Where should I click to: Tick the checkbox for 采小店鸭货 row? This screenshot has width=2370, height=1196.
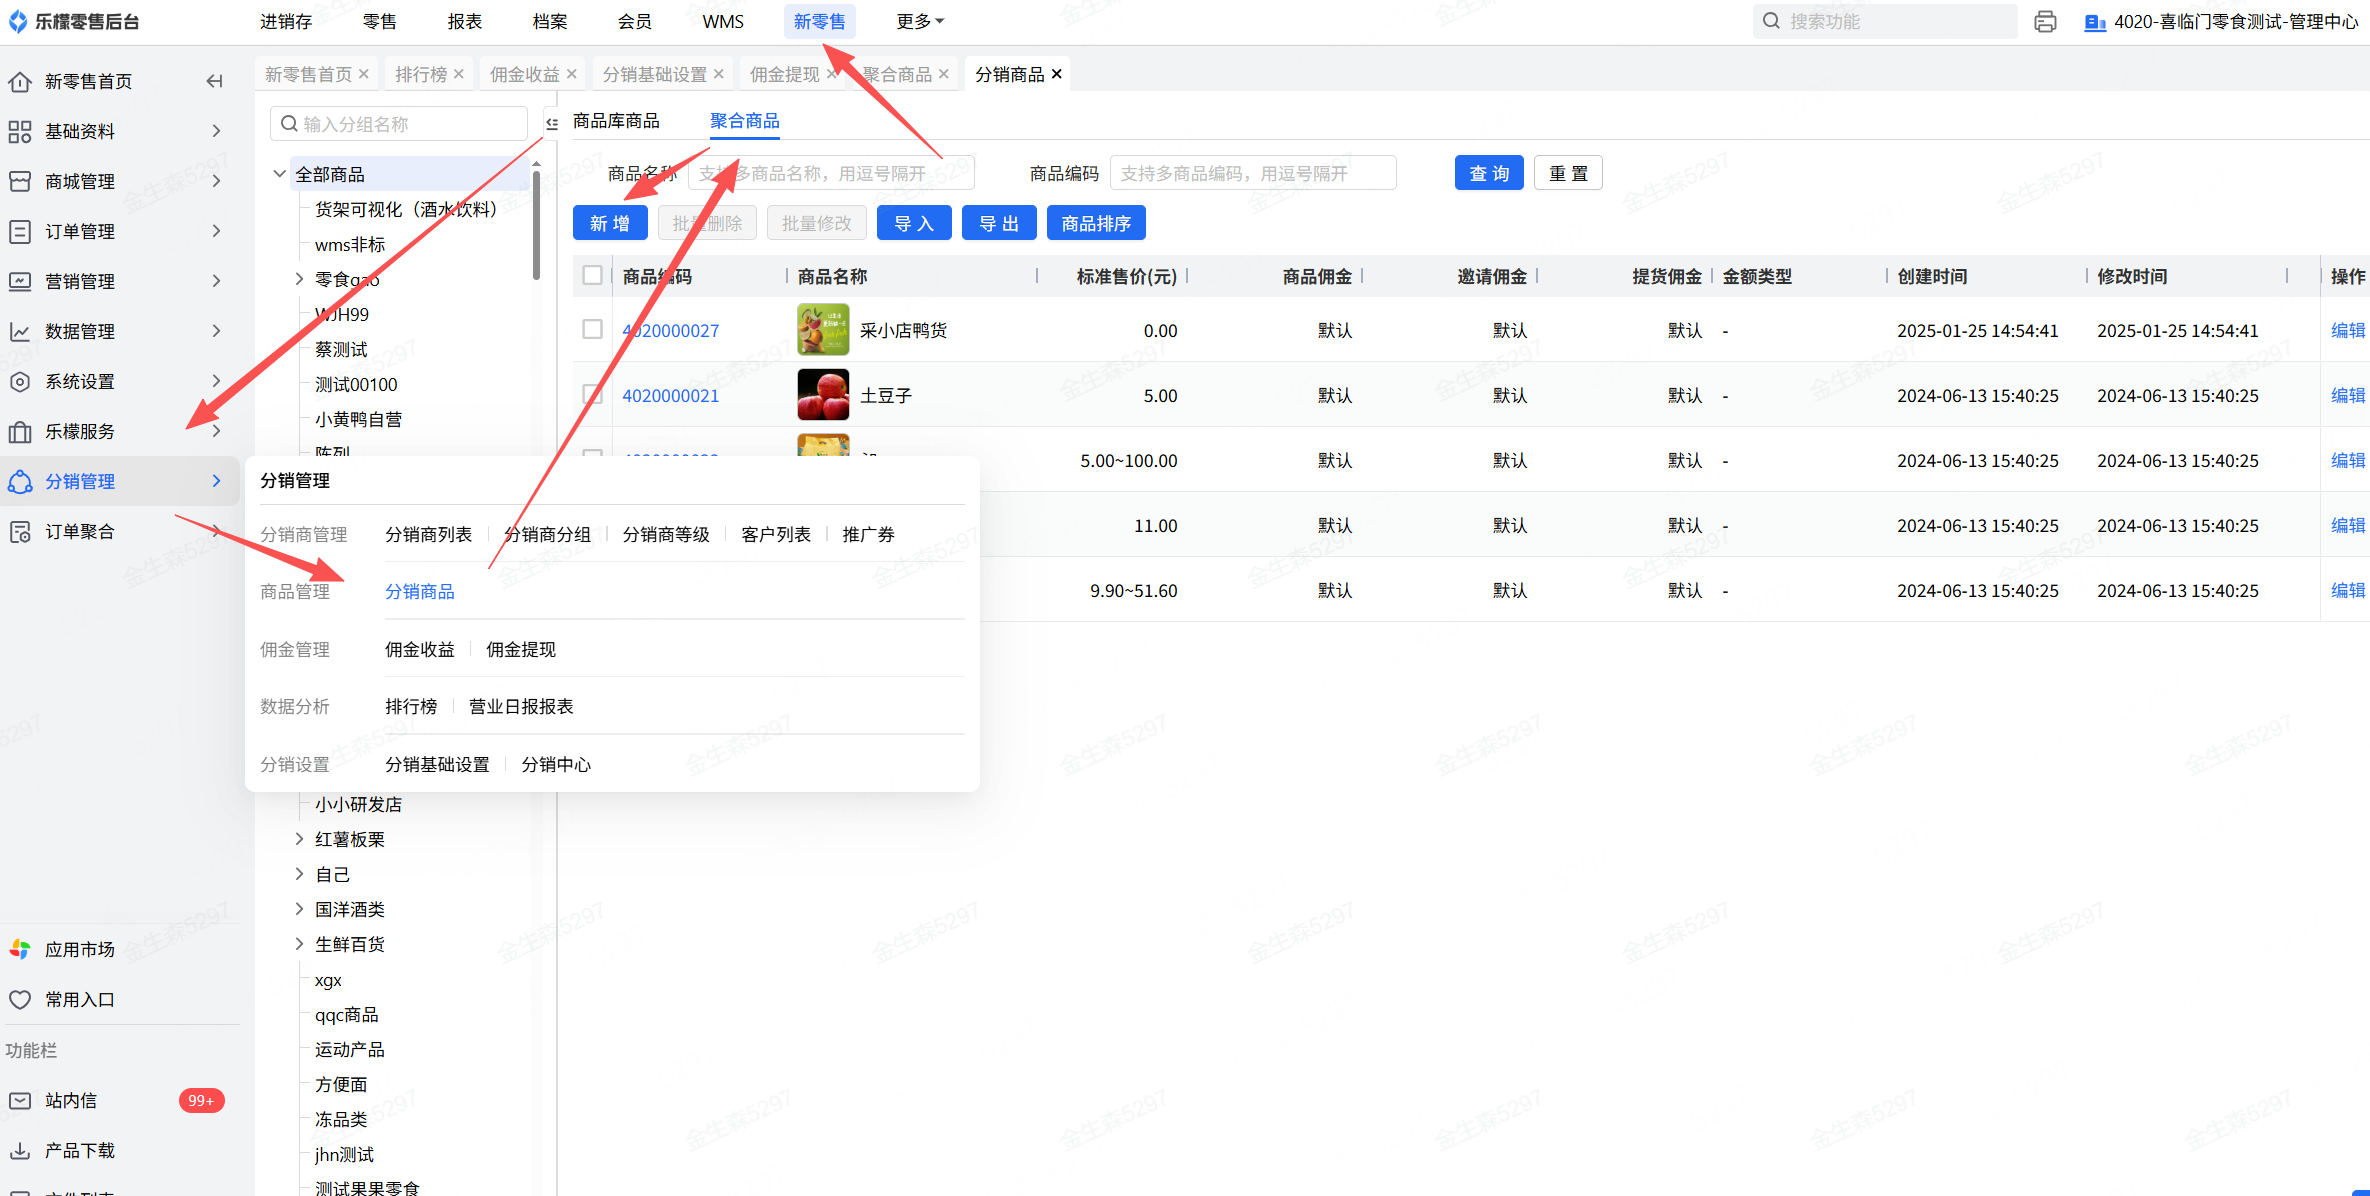592,329
